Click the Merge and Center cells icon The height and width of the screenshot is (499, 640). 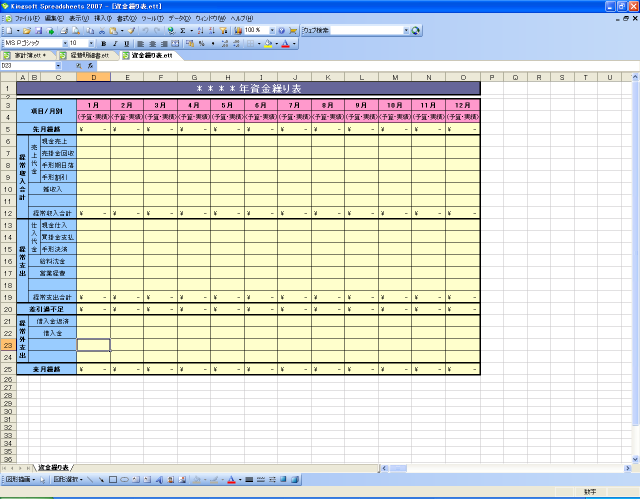coord(175,44)
